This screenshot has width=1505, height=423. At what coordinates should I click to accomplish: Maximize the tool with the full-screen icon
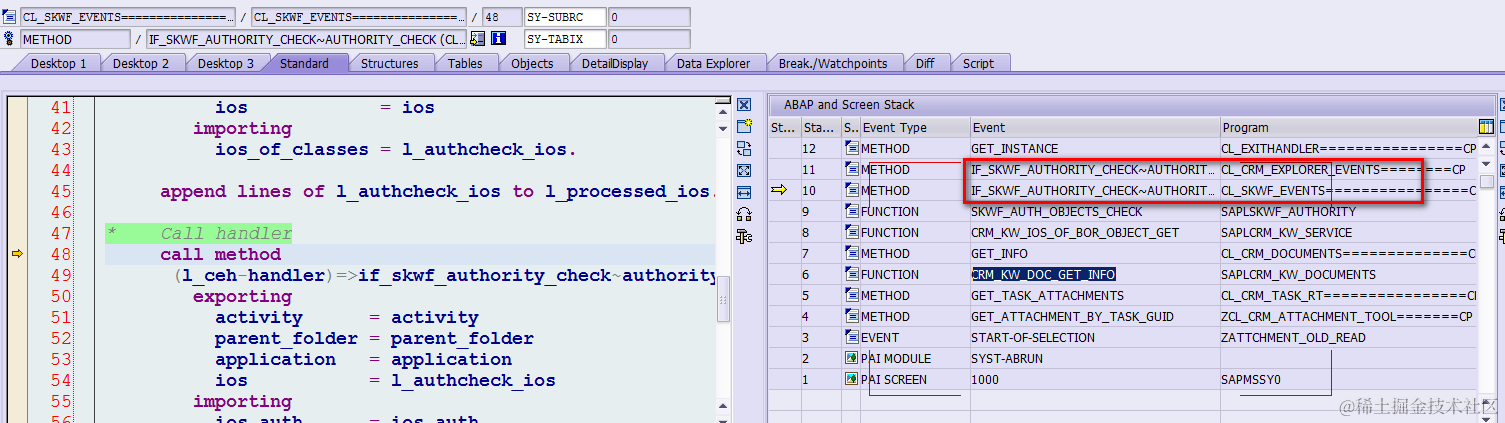[744, 170]
